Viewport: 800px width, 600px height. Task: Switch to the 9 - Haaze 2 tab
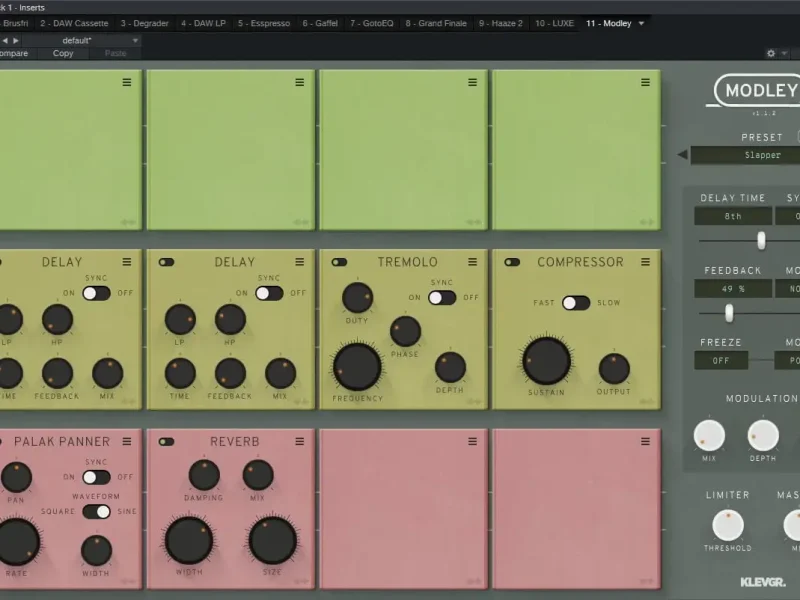point(501,23)
